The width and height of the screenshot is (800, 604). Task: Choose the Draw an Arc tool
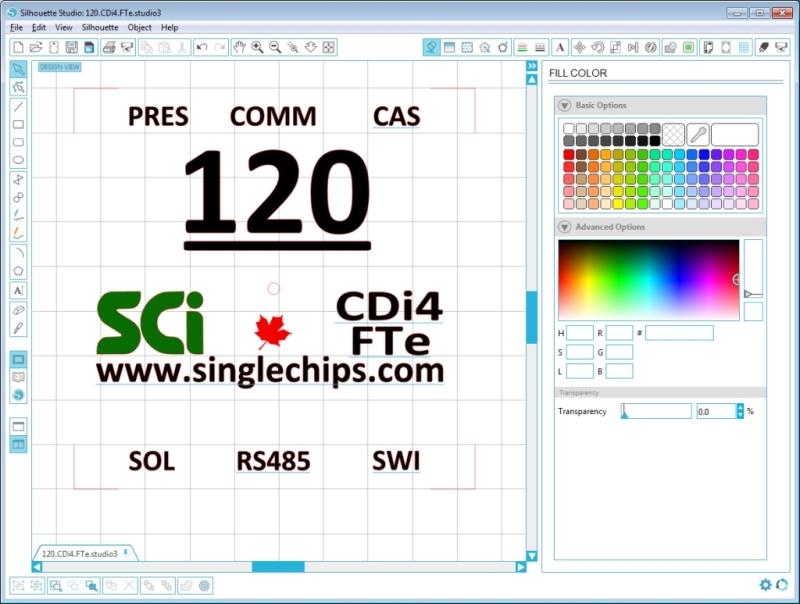[18, 253]
